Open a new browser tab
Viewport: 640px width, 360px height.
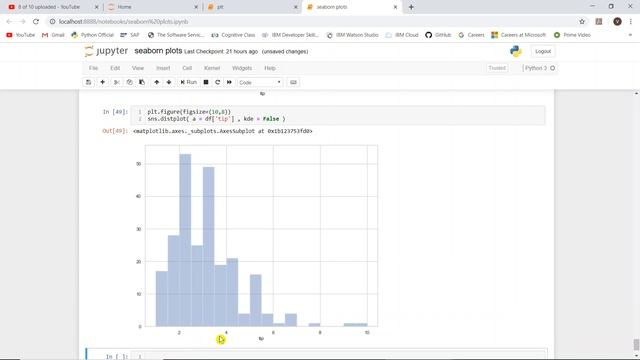coord(411,7)
